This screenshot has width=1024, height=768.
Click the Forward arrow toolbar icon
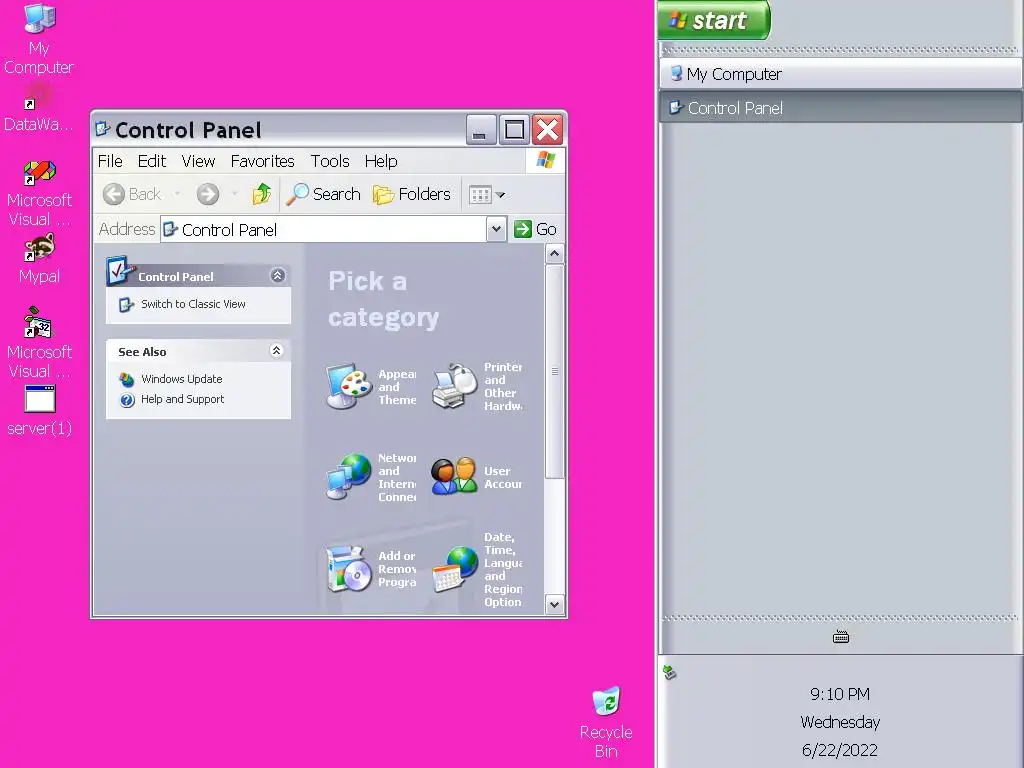pyautogui.click(x=208, y=194)
